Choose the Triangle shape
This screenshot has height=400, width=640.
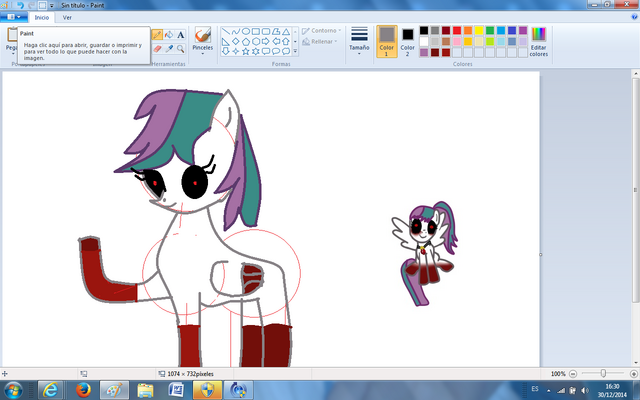click(286, 31)
